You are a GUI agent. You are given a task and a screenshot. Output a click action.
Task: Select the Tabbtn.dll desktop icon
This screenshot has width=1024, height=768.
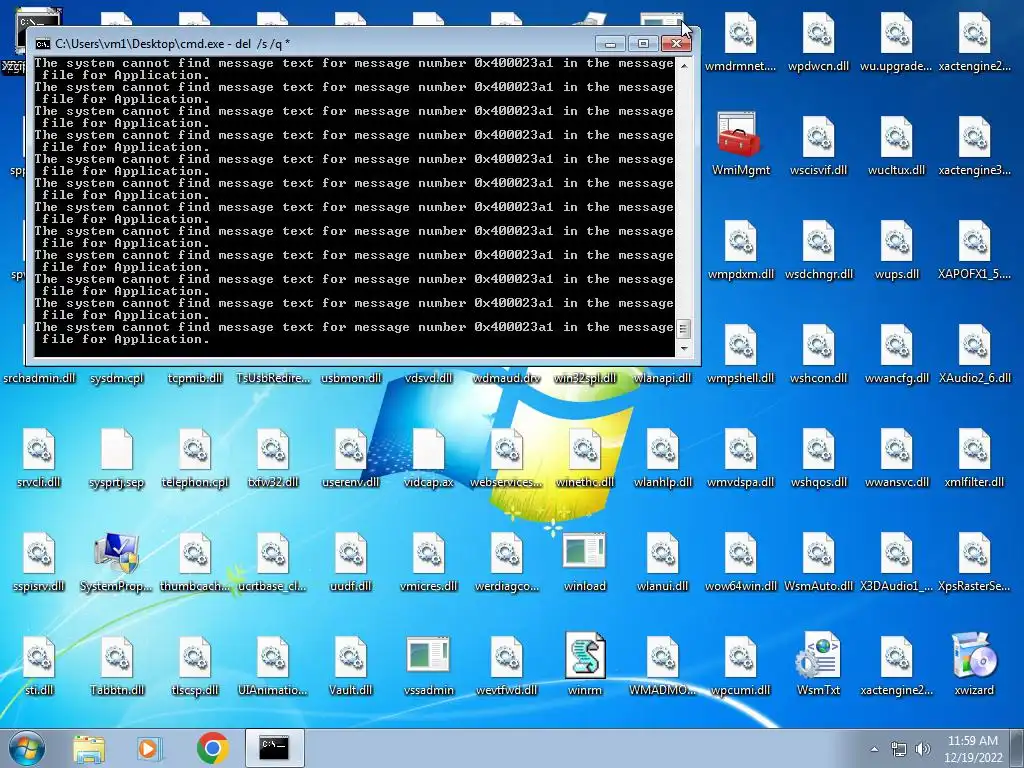click(116, 656)
